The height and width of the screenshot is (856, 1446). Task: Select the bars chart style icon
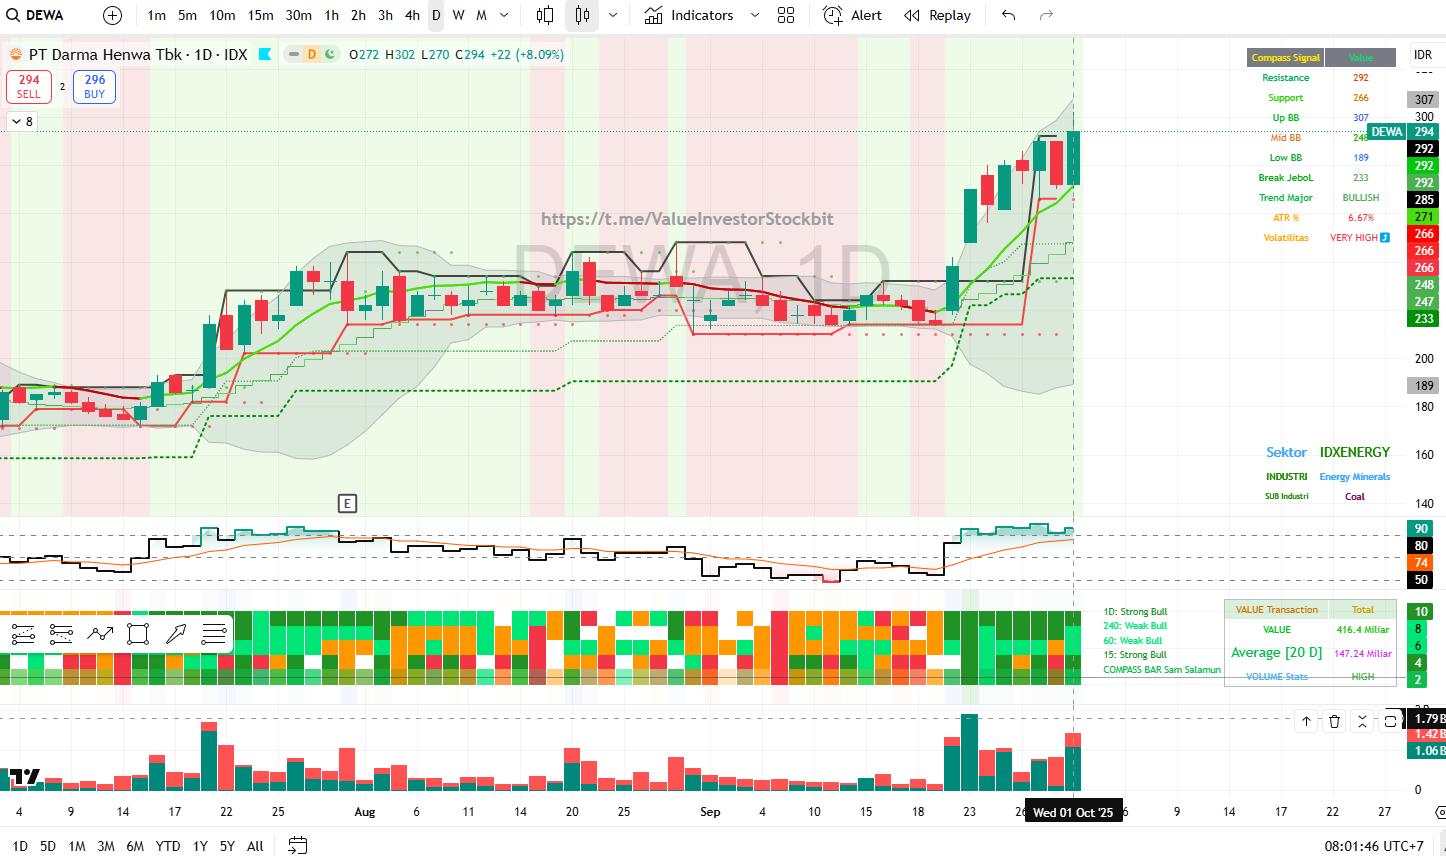click(x=545, y=15)
